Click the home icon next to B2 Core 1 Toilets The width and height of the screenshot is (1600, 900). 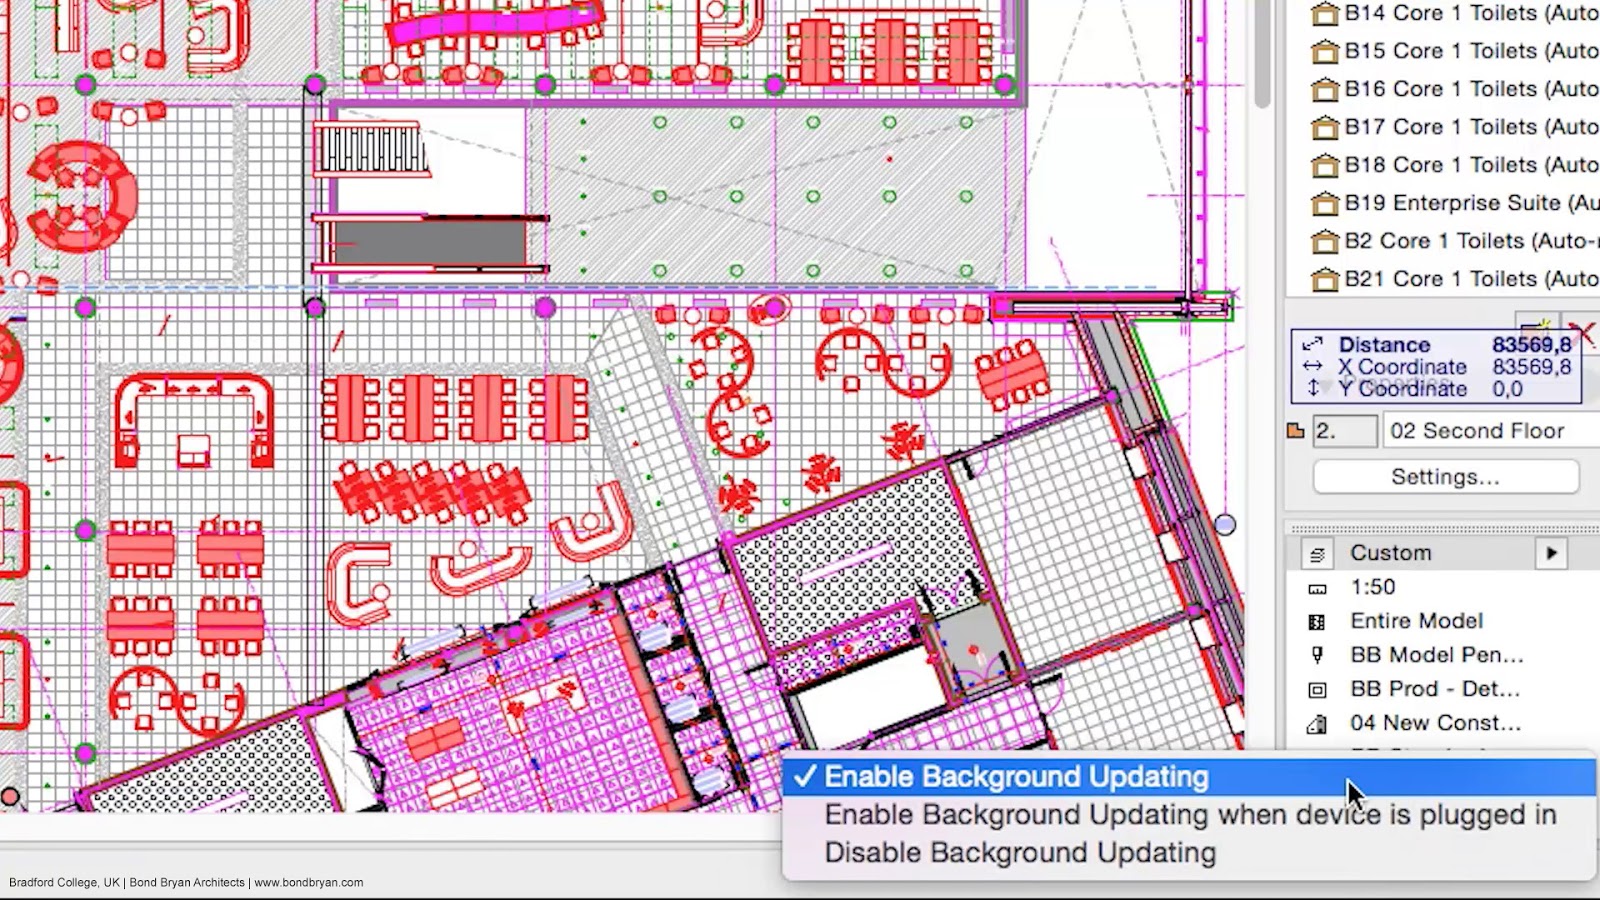click(x=1326, y=240)
